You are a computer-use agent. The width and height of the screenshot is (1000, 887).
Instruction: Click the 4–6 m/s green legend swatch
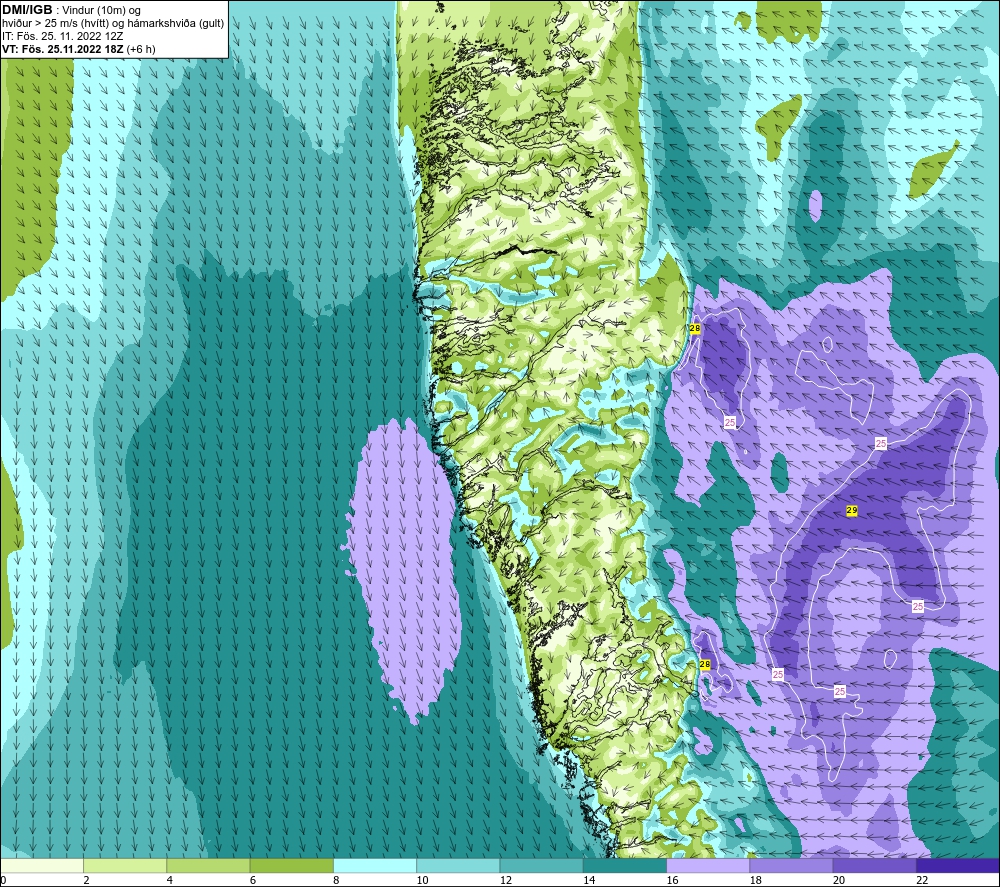point(208,865)
